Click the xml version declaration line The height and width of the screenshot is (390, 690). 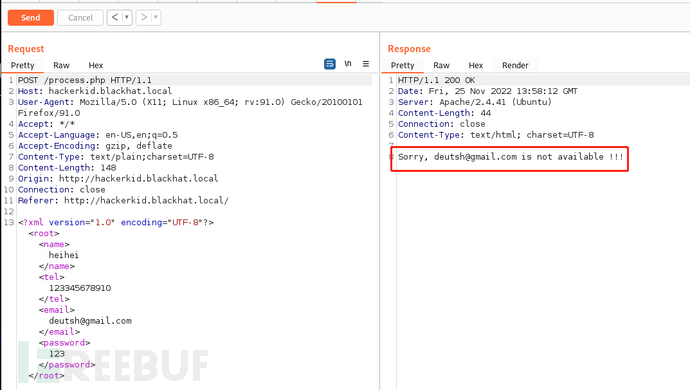coord(116,222)
